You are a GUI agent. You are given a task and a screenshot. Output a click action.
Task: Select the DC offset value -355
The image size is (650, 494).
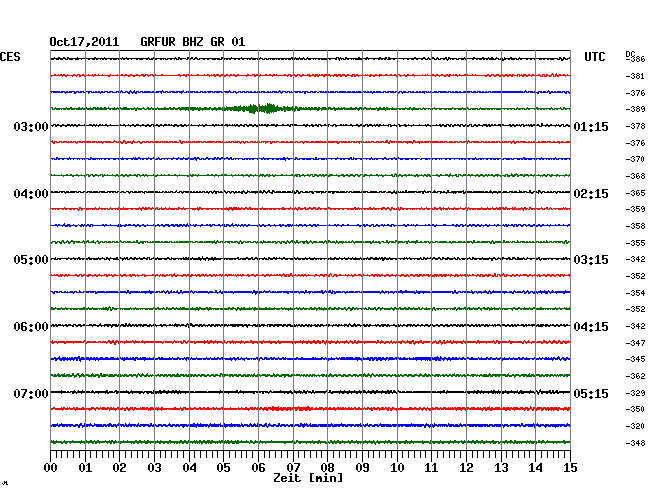click(635, 243)
